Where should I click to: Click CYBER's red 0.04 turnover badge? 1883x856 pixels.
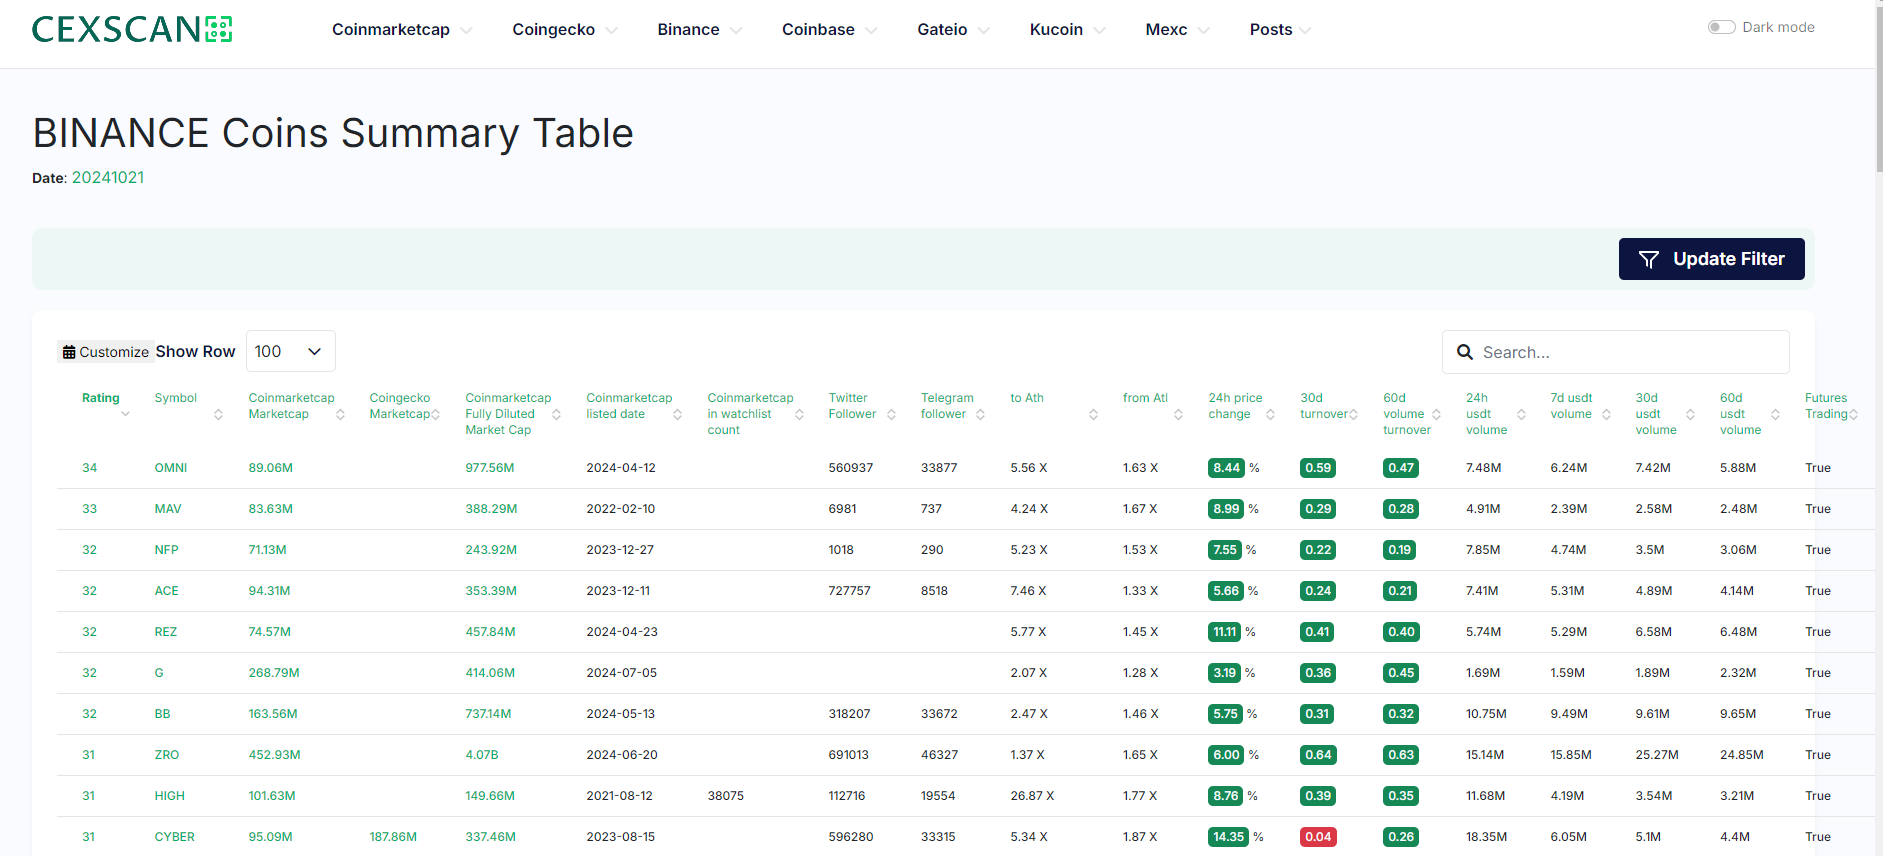(x=1318, y=837)
